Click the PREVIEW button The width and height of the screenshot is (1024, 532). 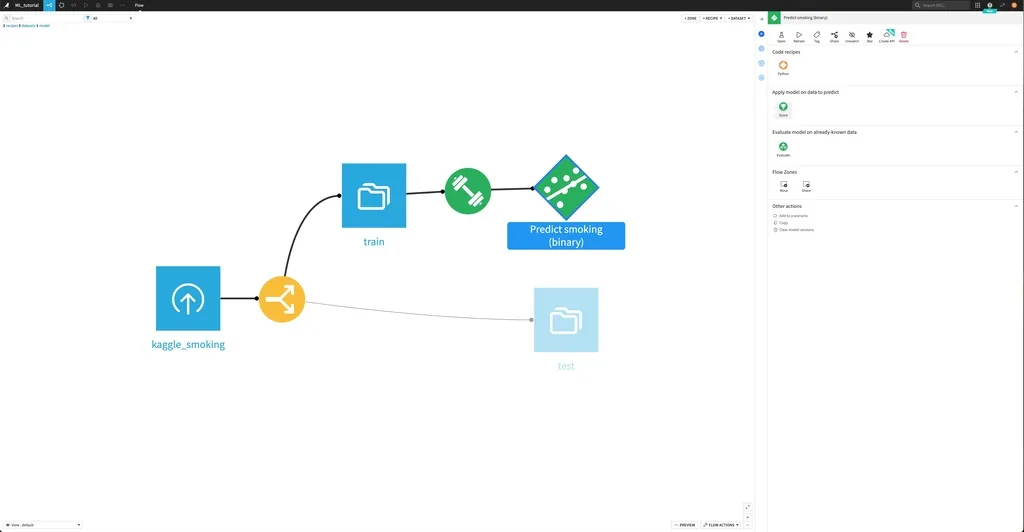[684, 525]
